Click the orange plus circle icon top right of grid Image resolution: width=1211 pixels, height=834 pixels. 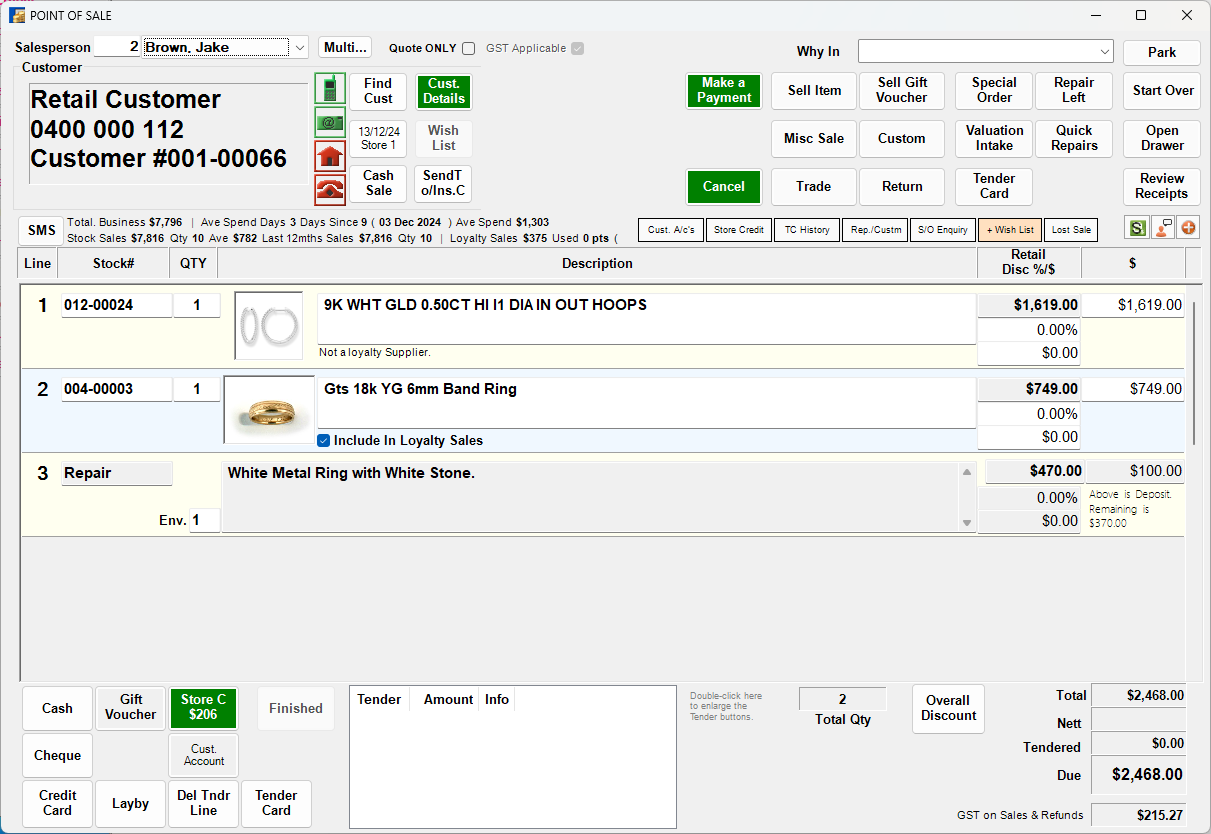[1188, 228]
